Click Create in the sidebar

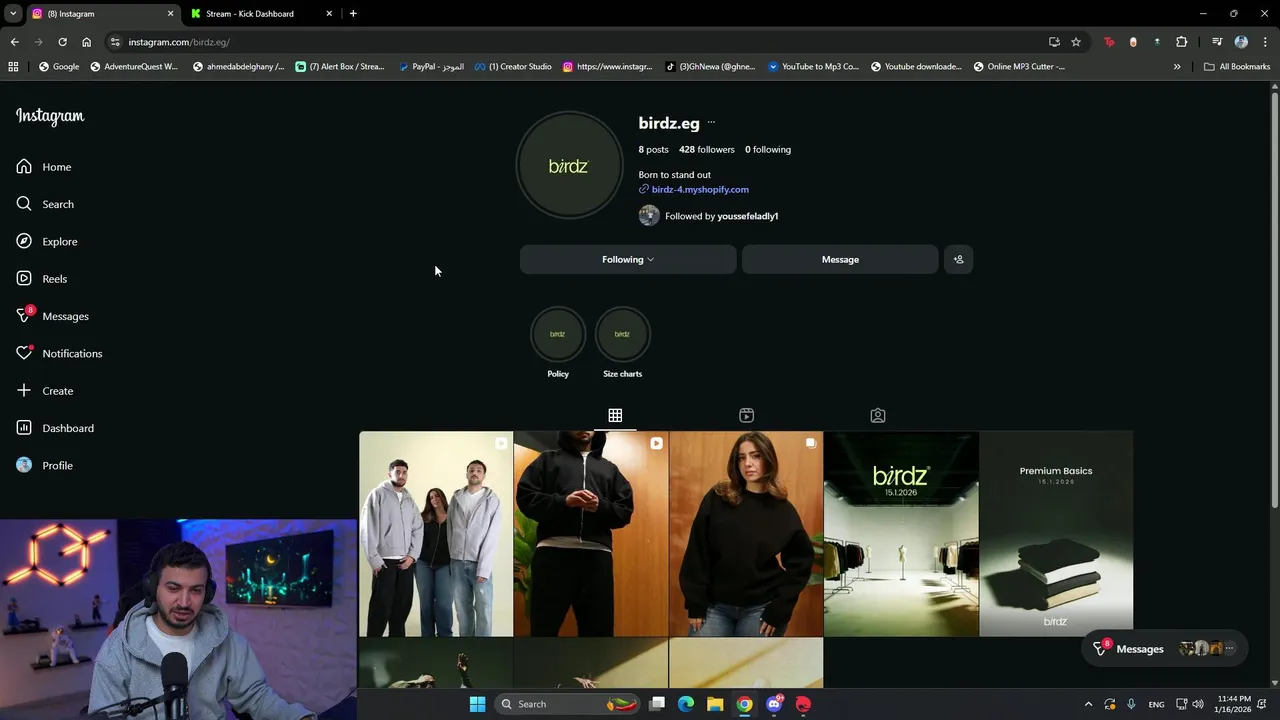pyautogui.click(x=45, y=391)
